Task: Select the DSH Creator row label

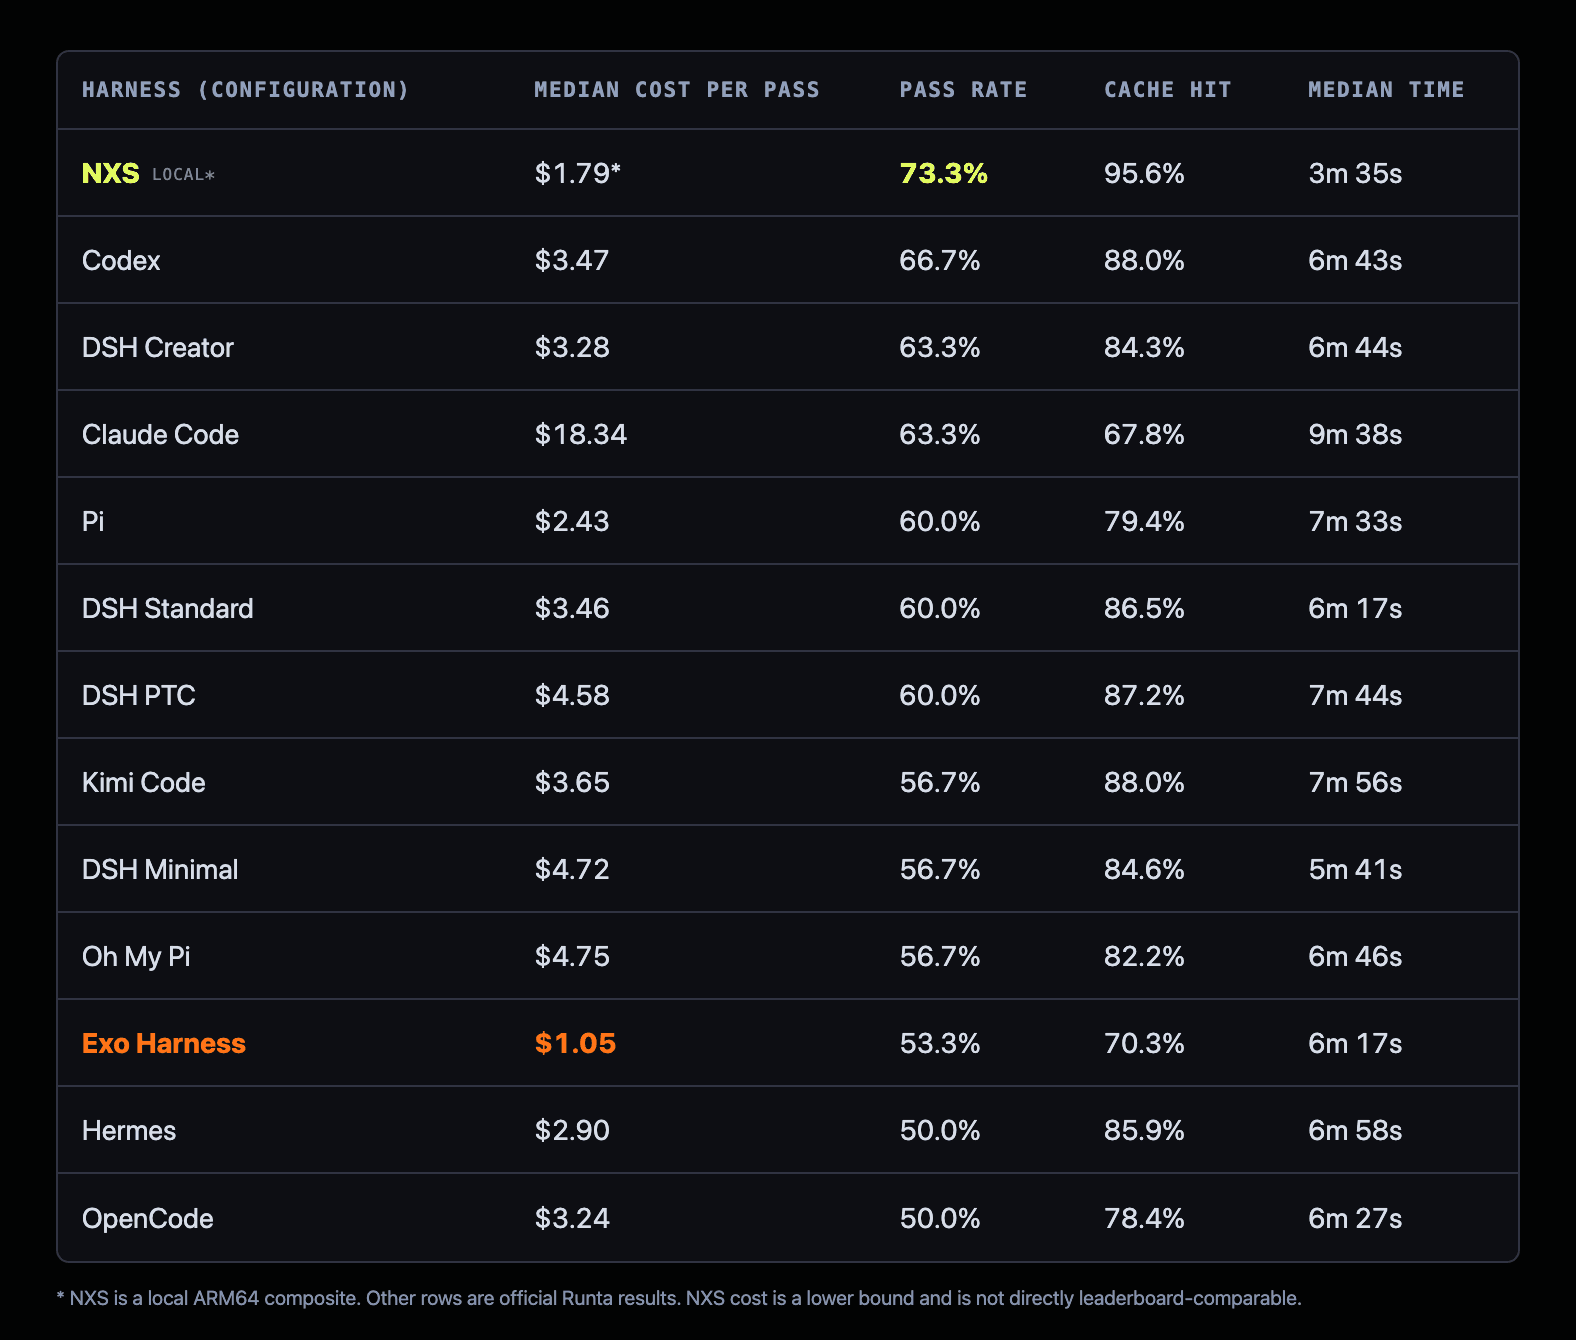Action: click(x=158, y=348)
